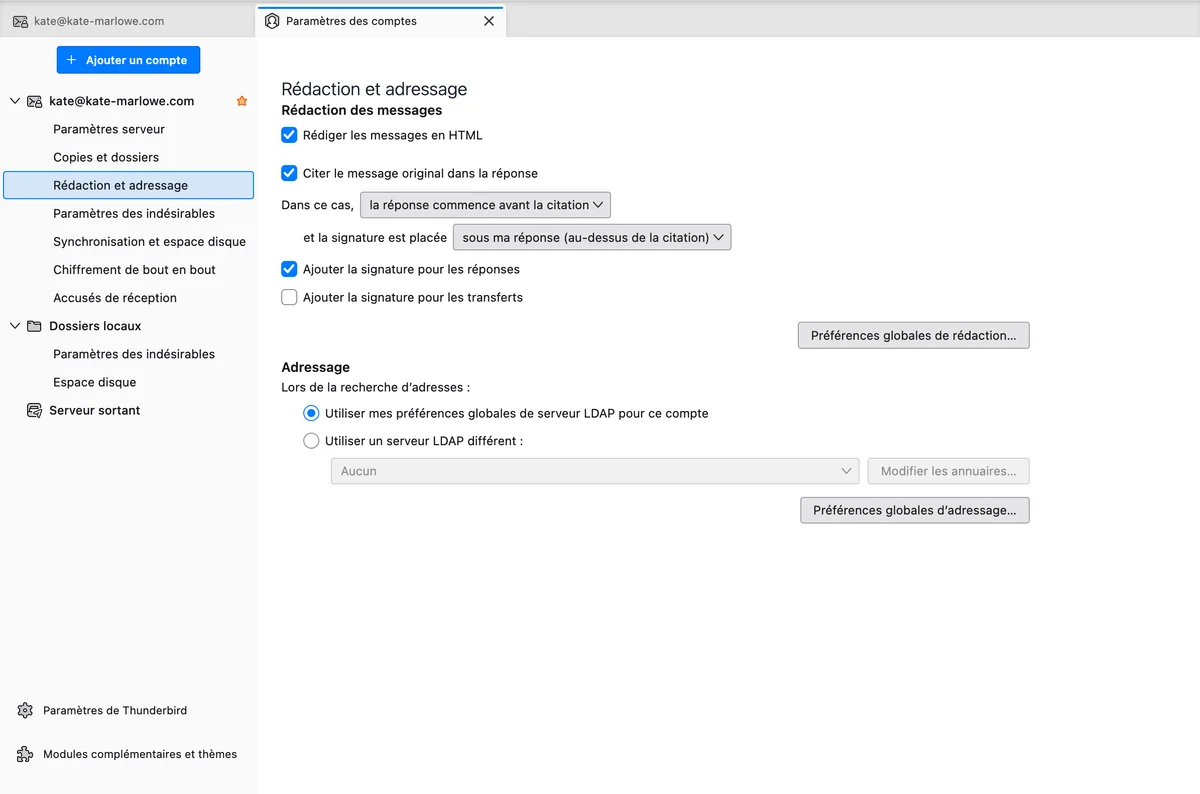Click the Dans ce cas label
The image size is (1200, 794).
[x=317, y=205]
